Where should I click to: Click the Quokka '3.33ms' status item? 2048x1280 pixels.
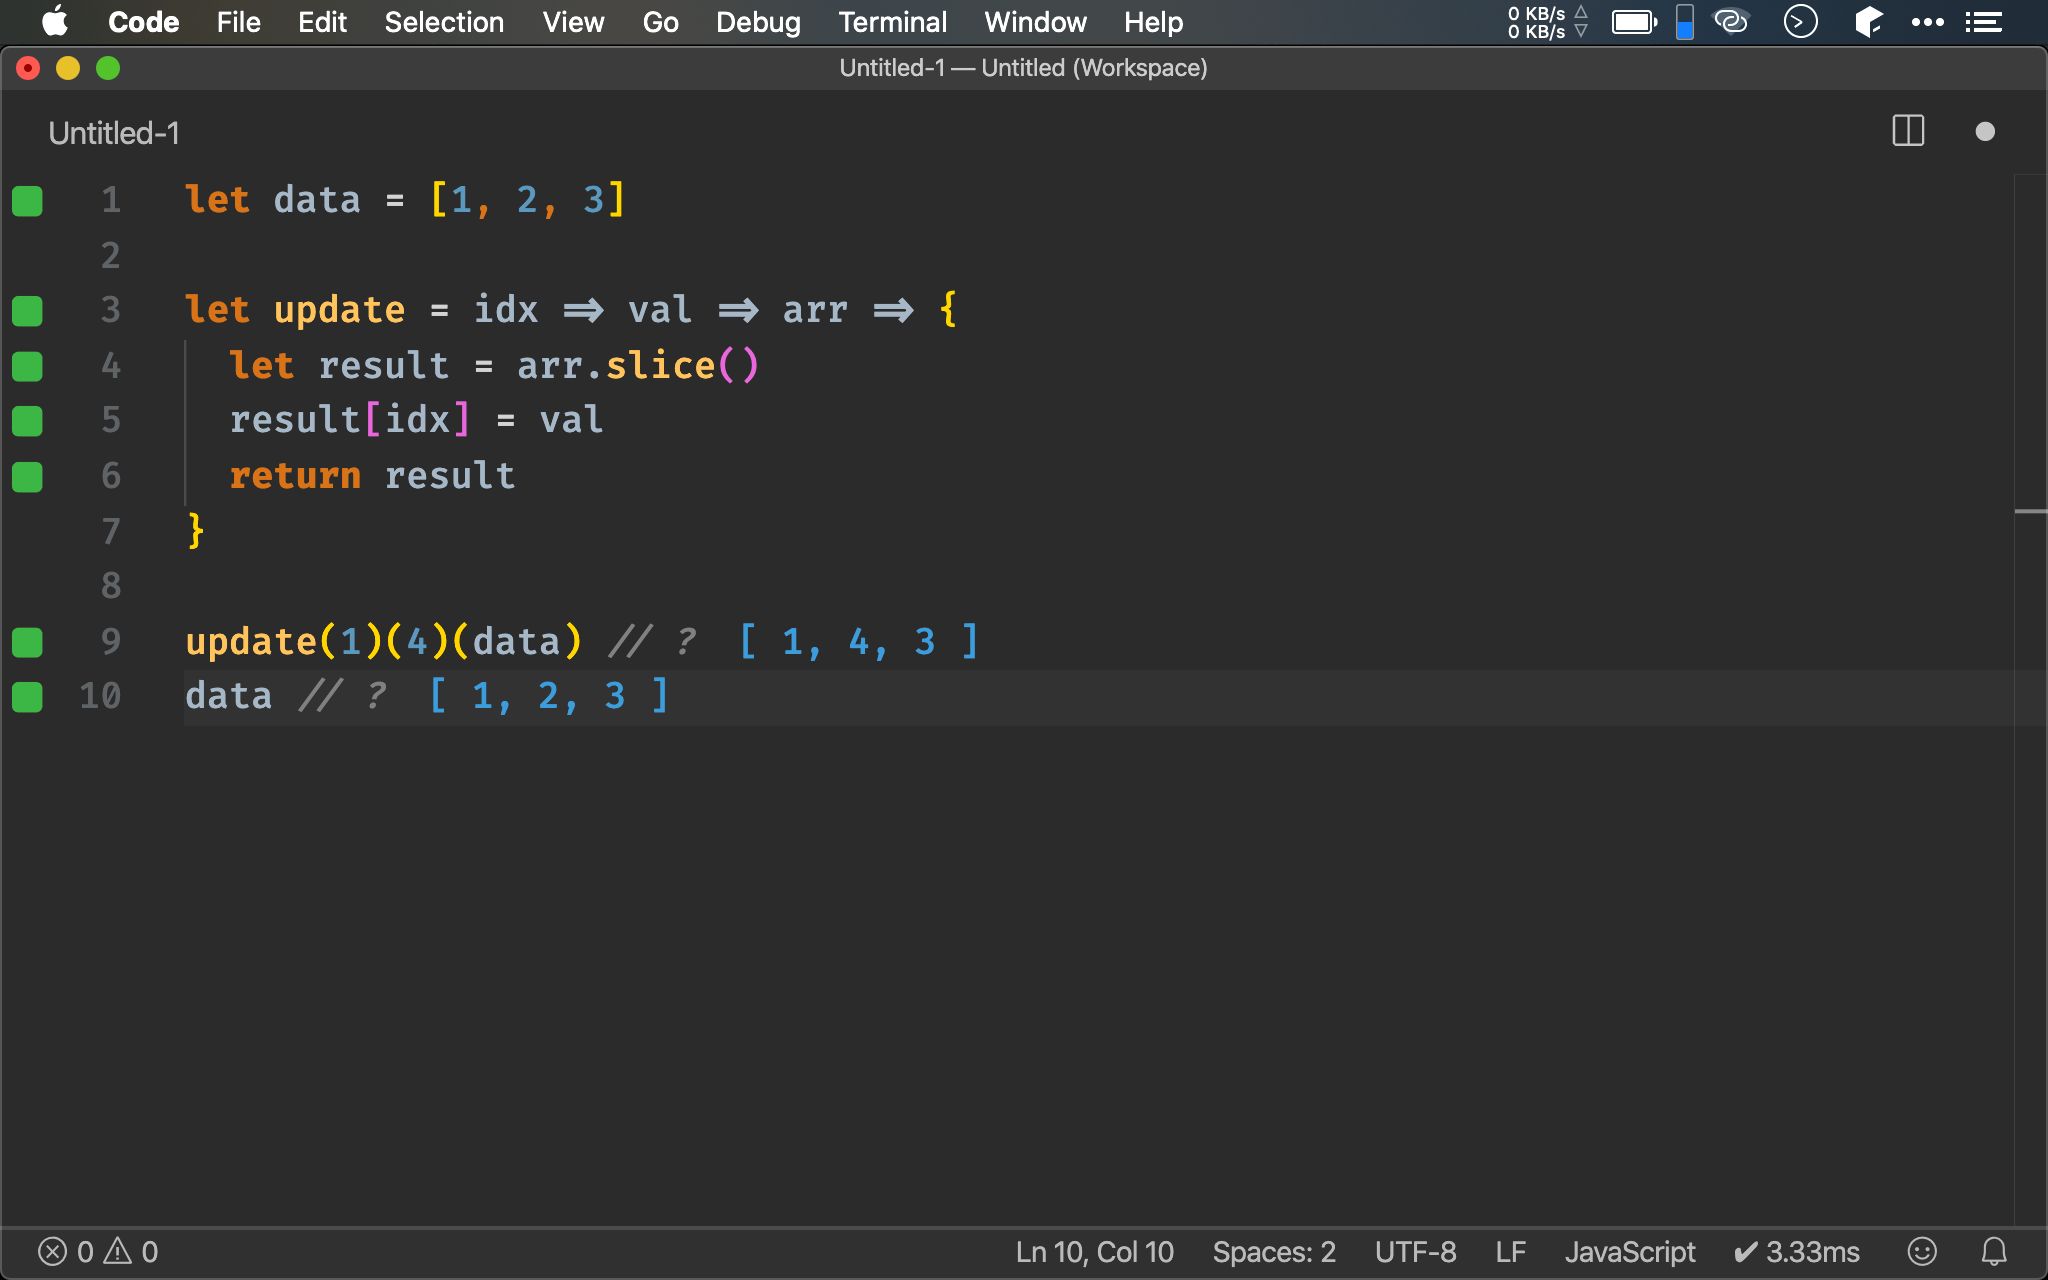(1797, 1252)
